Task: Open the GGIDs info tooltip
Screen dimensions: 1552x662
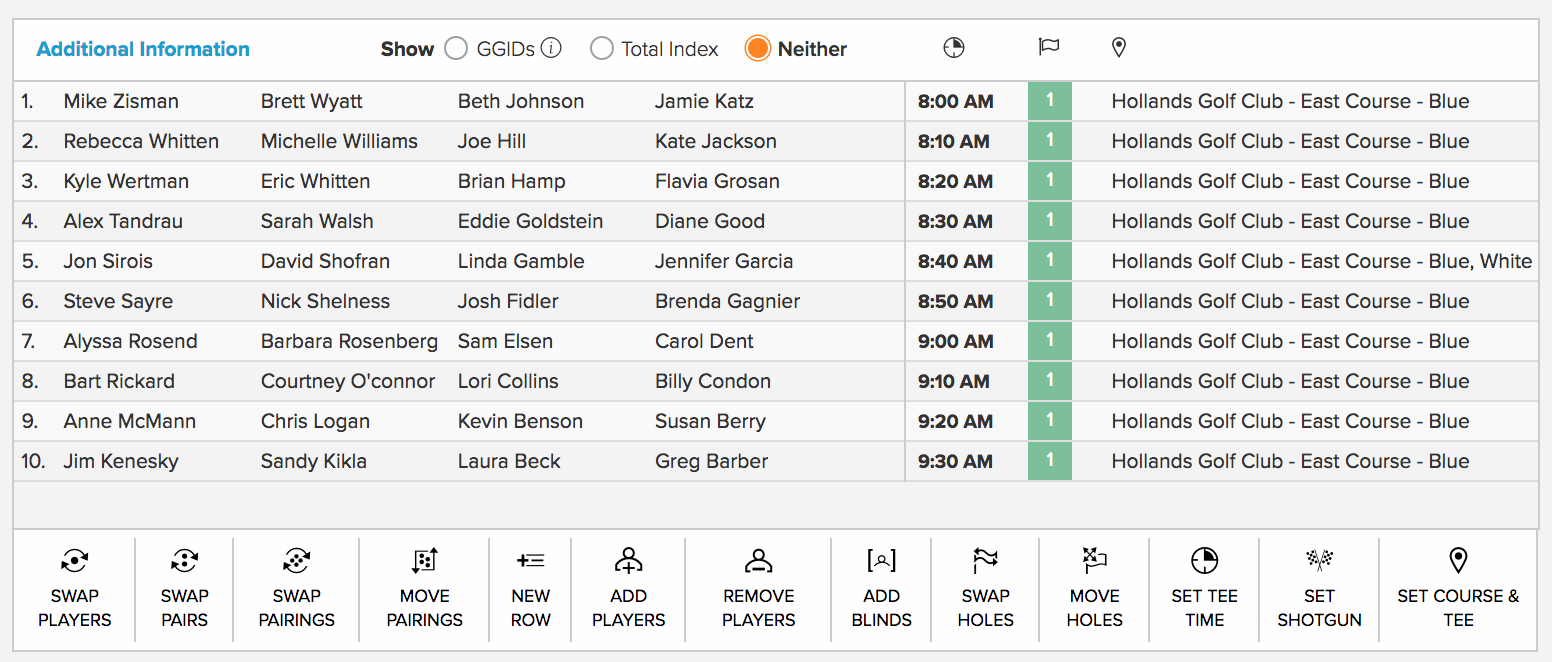Action: coord(550,47)
